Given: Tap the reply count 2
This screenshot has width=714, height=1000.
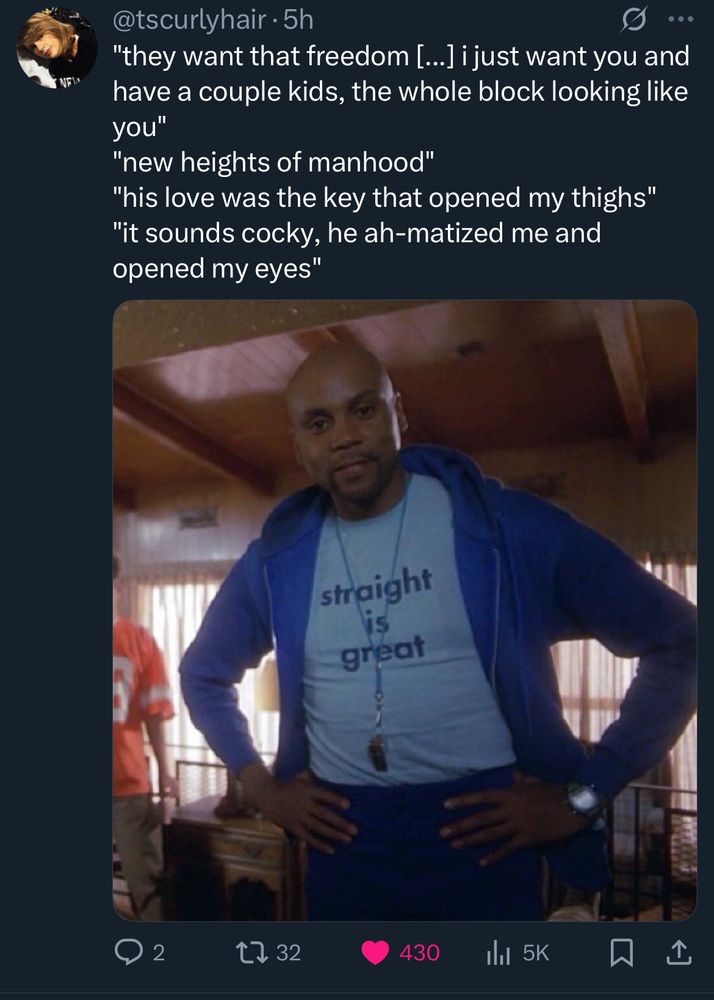Looking at the screenshot, I should (x=159, y=953).
